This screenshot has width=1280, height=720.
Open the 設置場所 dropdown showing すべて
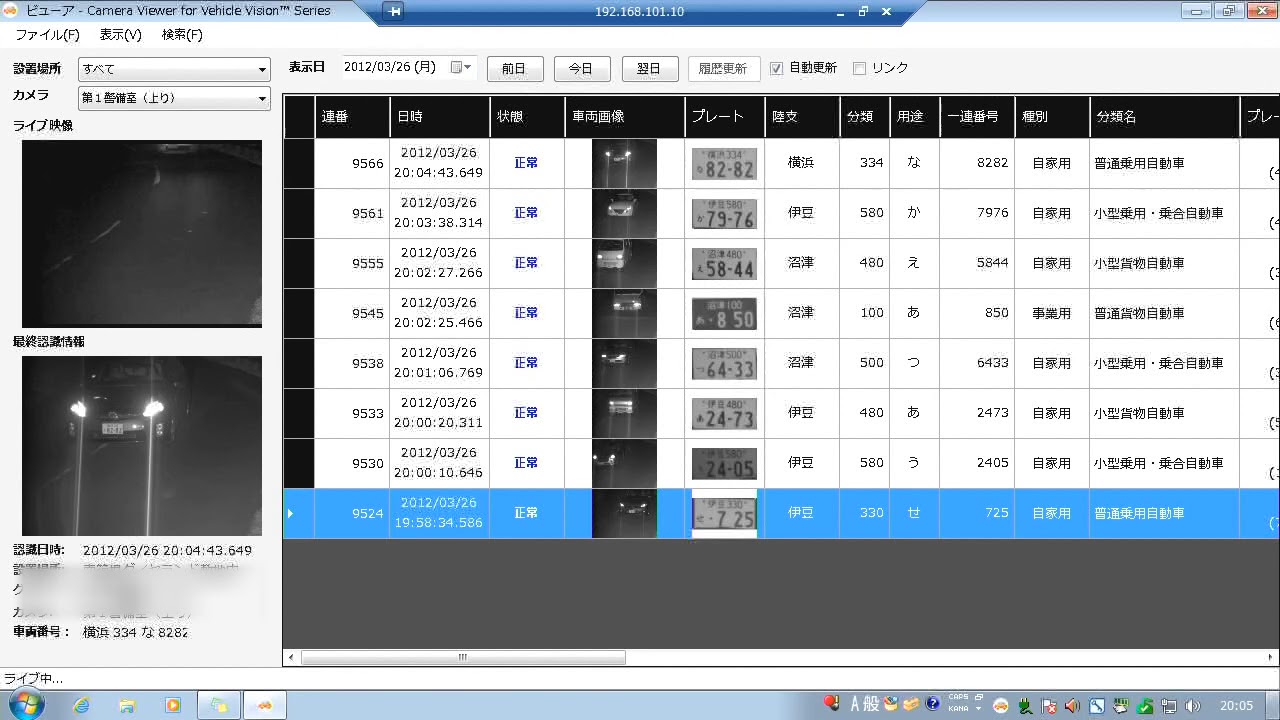175,69
